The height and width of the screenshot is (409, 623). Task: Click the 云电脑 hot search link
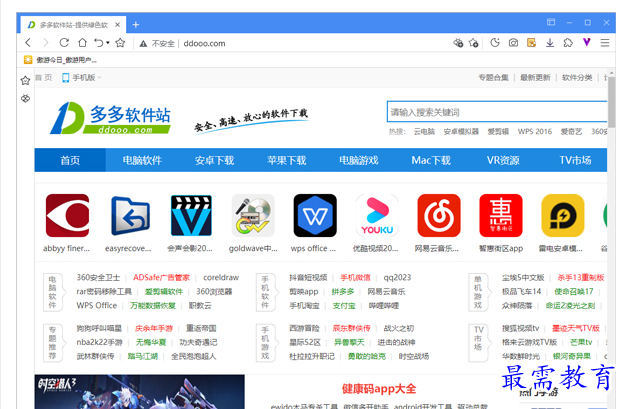[x=424, y=132]
